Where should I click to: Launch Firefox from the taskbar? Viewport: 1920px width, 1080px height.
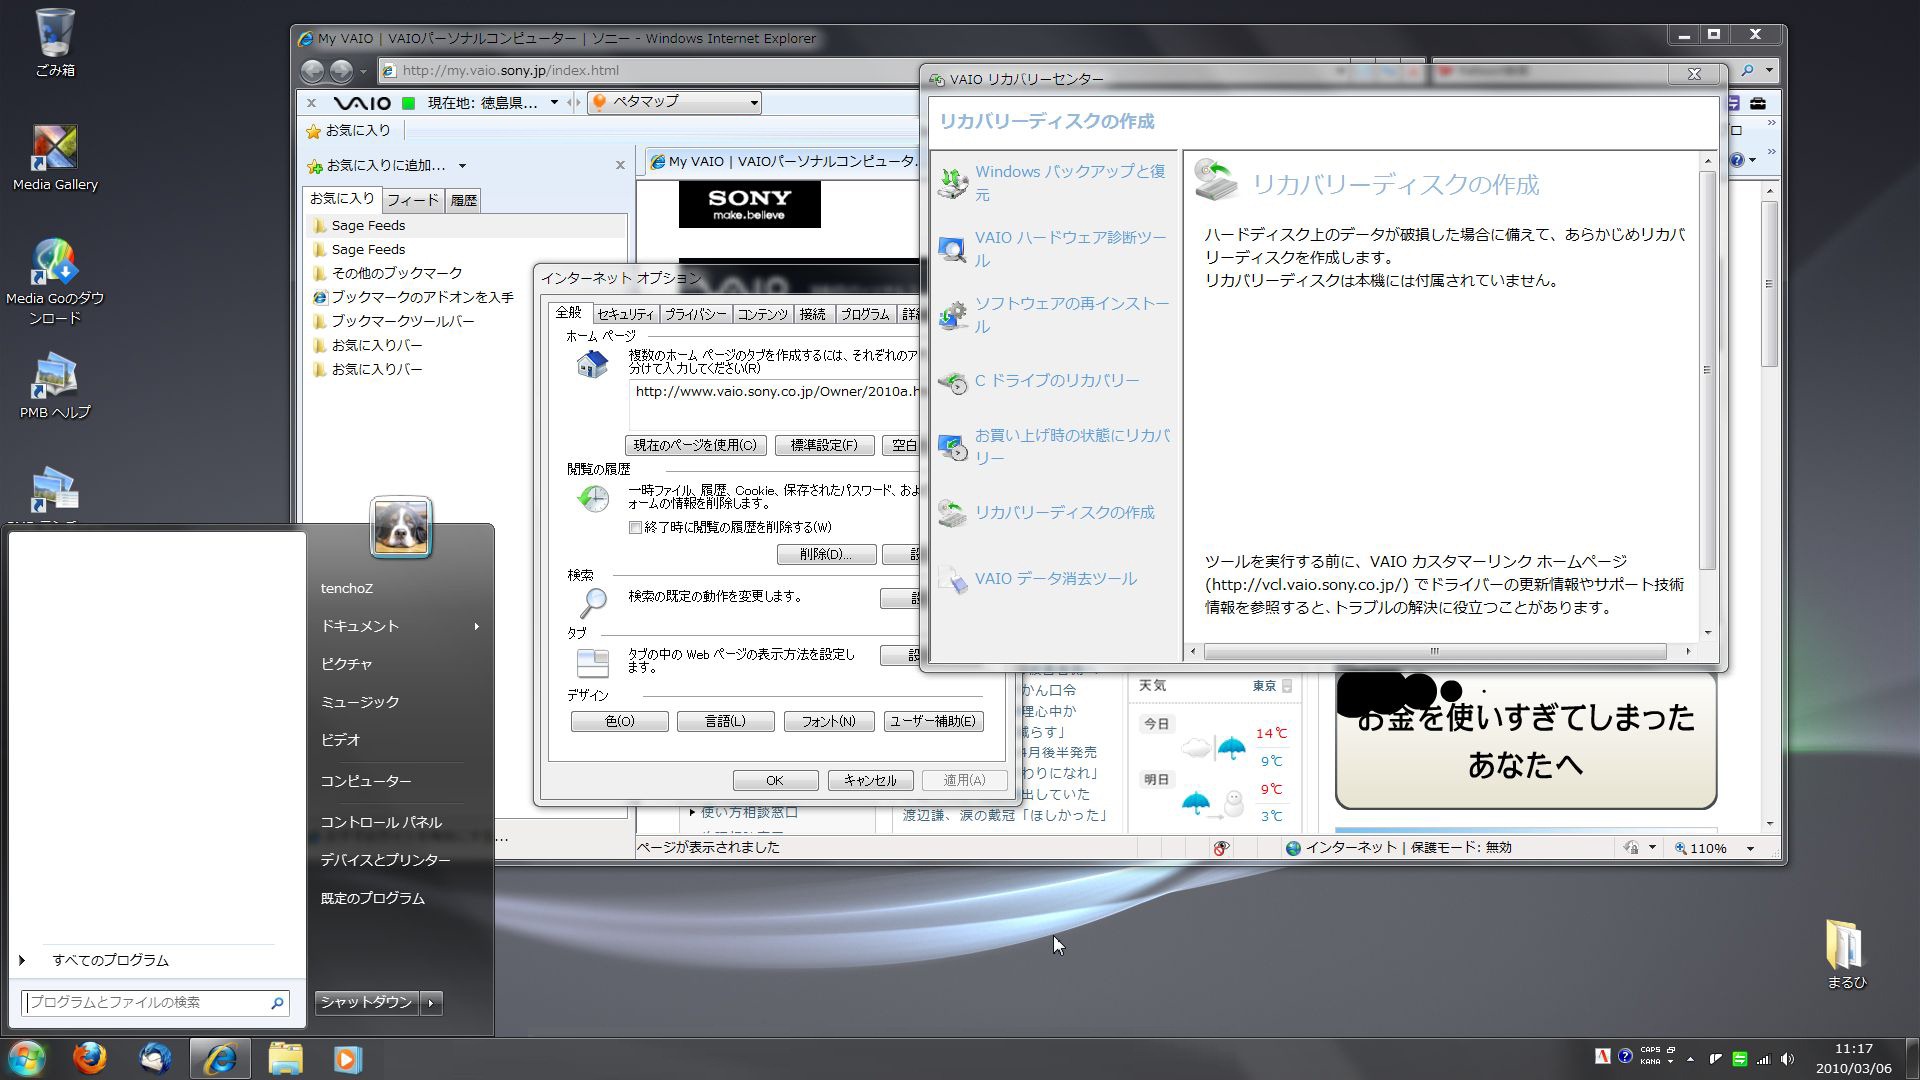point(90,1058)
